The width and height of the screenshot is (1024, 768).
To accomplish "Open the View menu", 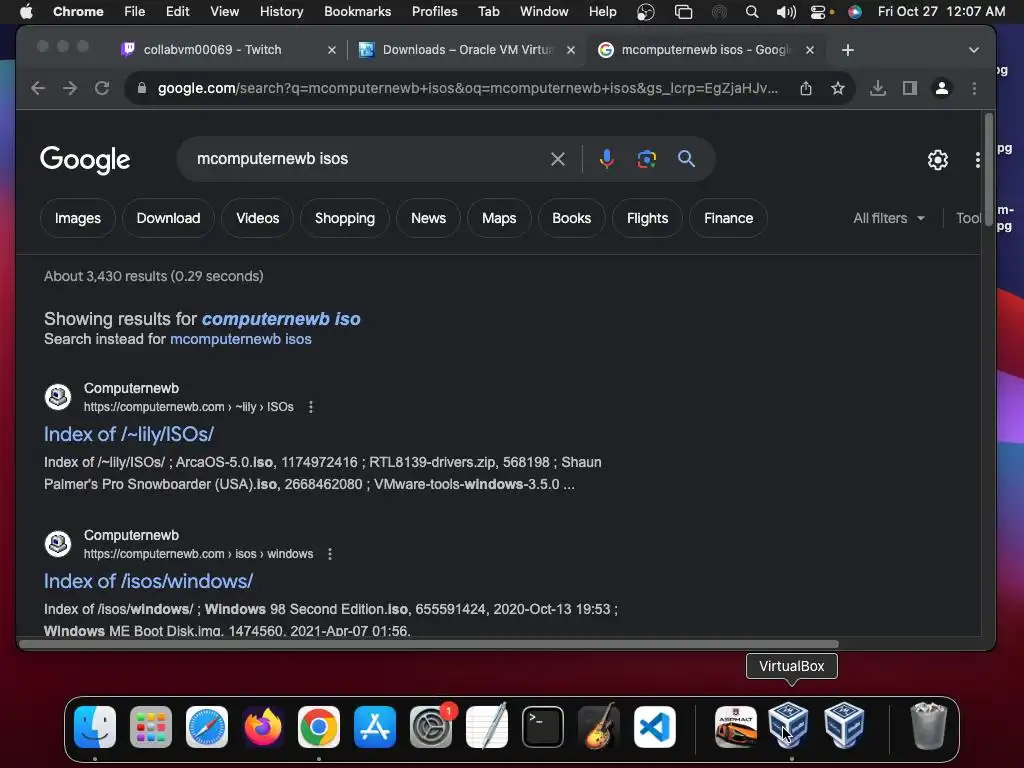I will (225, 12).
